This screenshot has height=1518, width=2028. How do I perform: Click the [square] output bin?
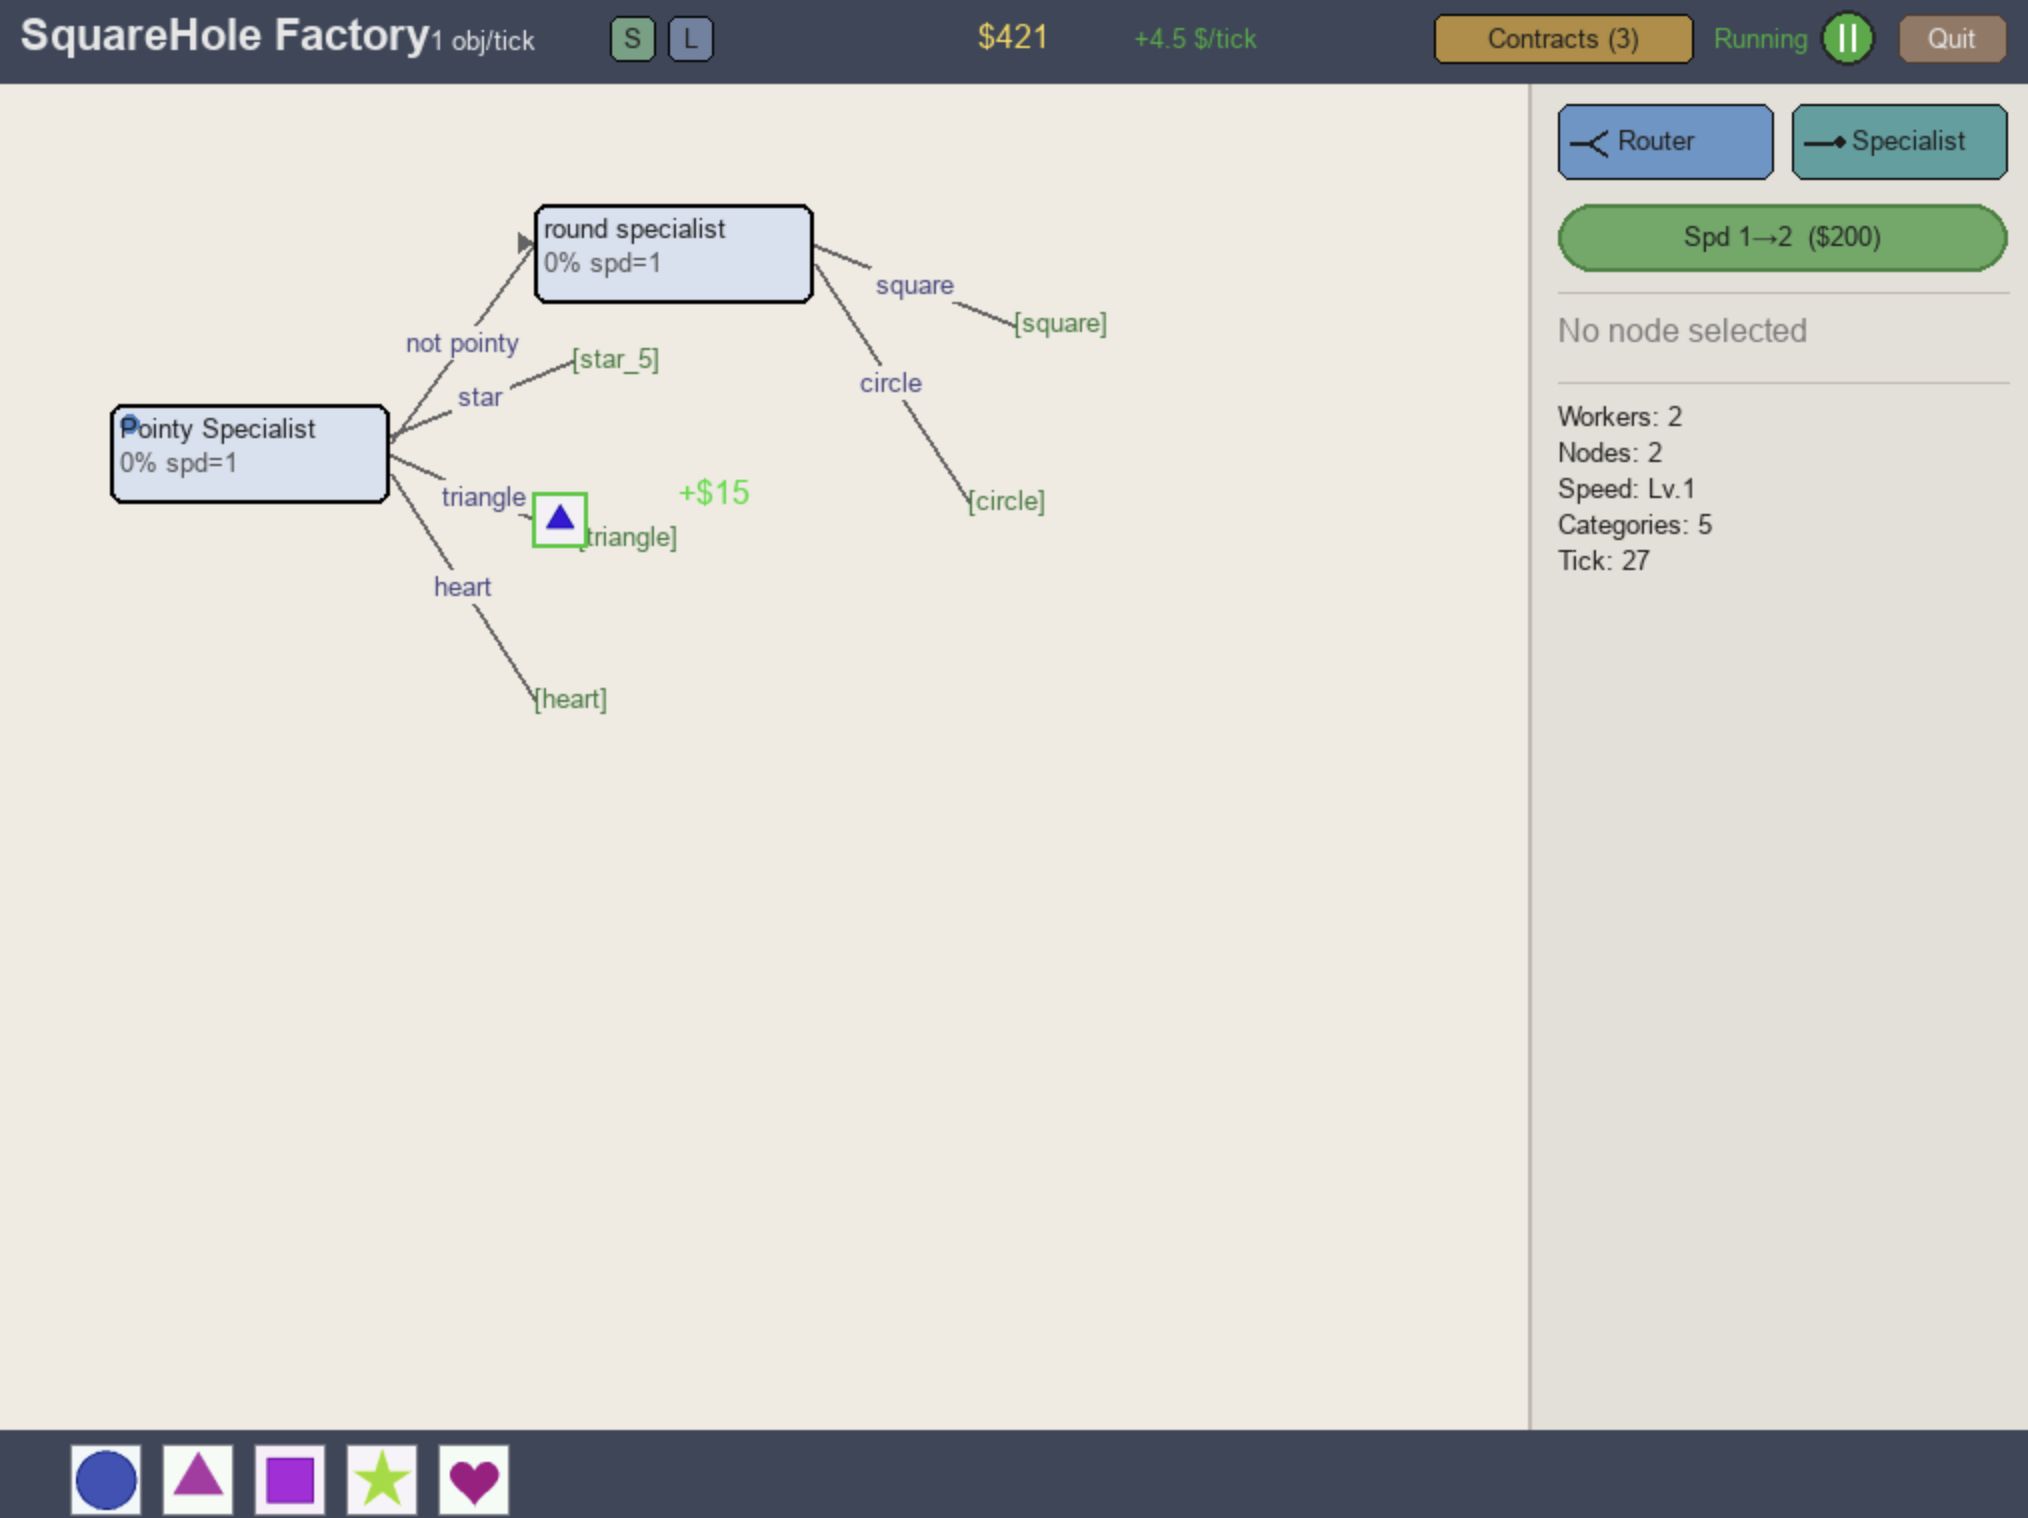1061,323
